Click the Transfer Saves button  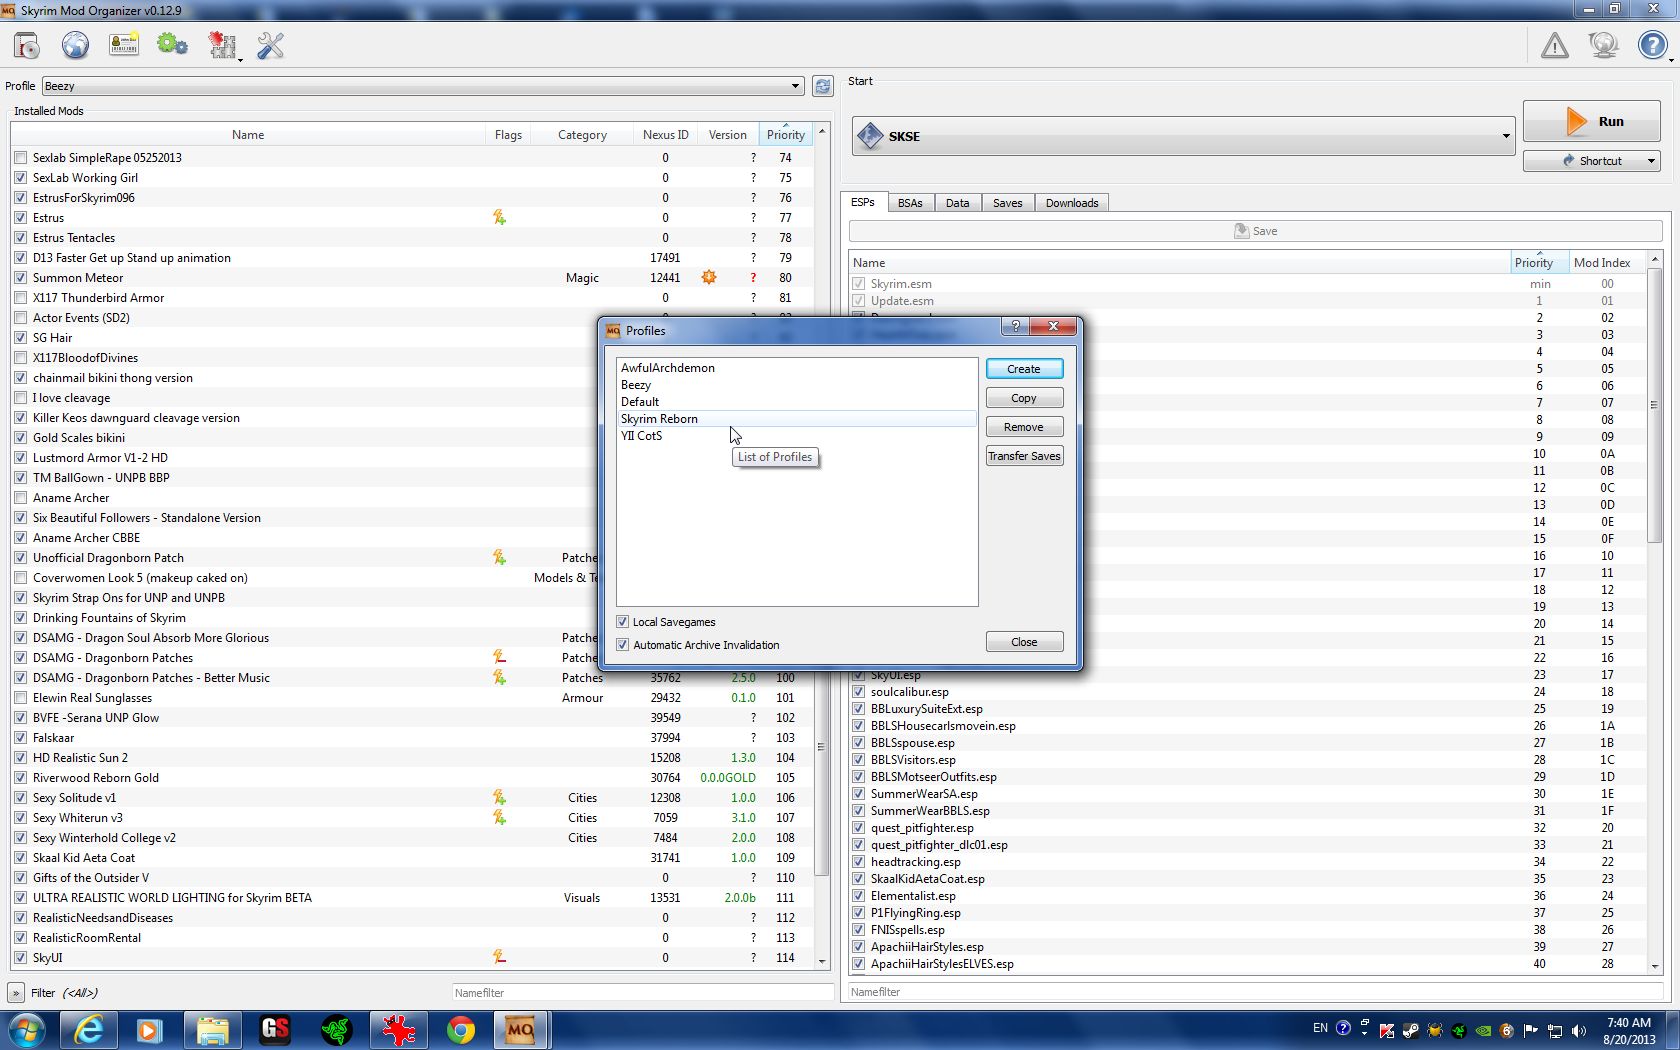tap(1023, 456)
